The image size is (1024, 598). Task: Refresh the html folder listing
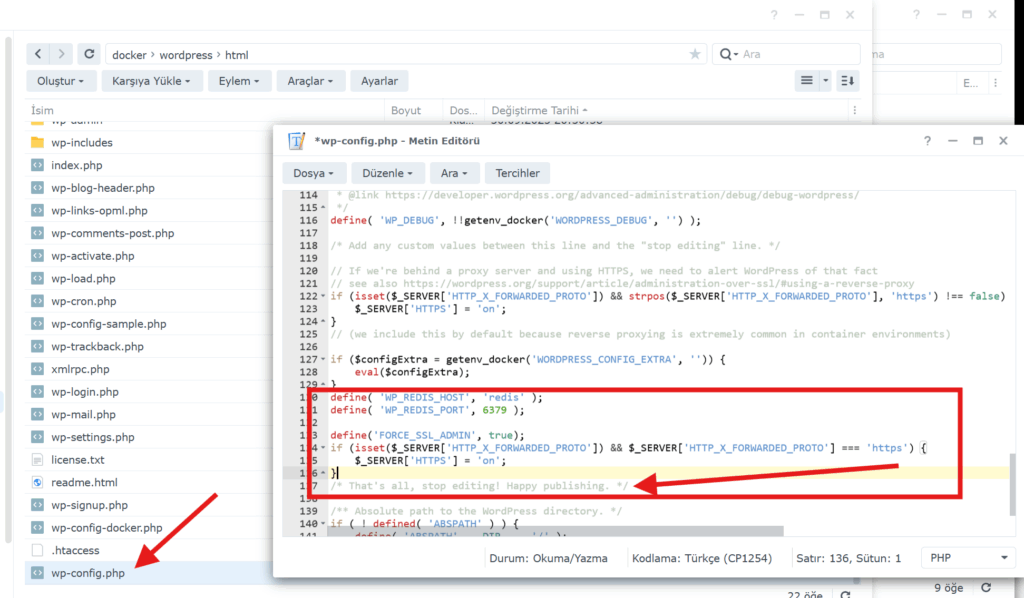click(x=89, y=54)
